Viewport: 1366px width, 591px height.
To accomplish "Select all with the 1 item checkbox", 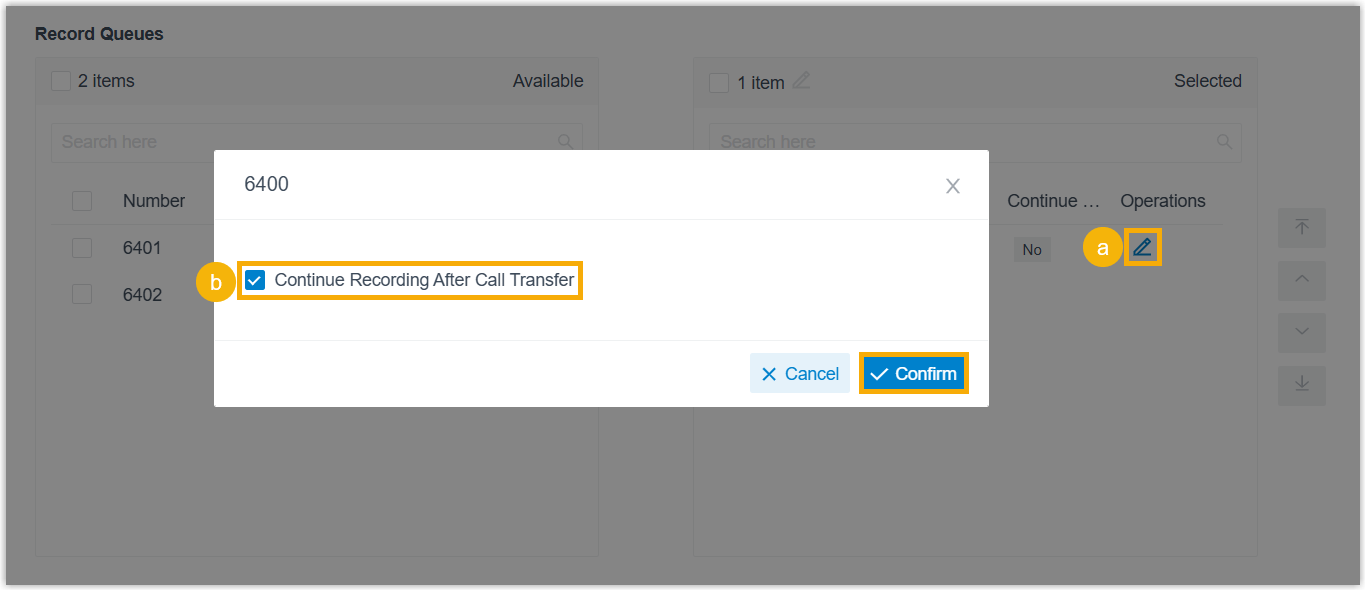I will 719,83.
